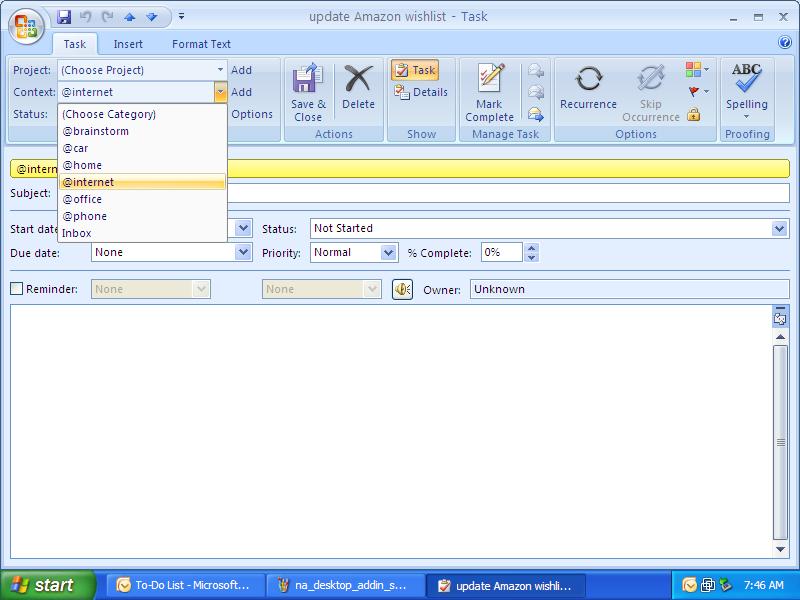
Task: Switch to the Insert ribbon tab
Action: pos(128,44)
